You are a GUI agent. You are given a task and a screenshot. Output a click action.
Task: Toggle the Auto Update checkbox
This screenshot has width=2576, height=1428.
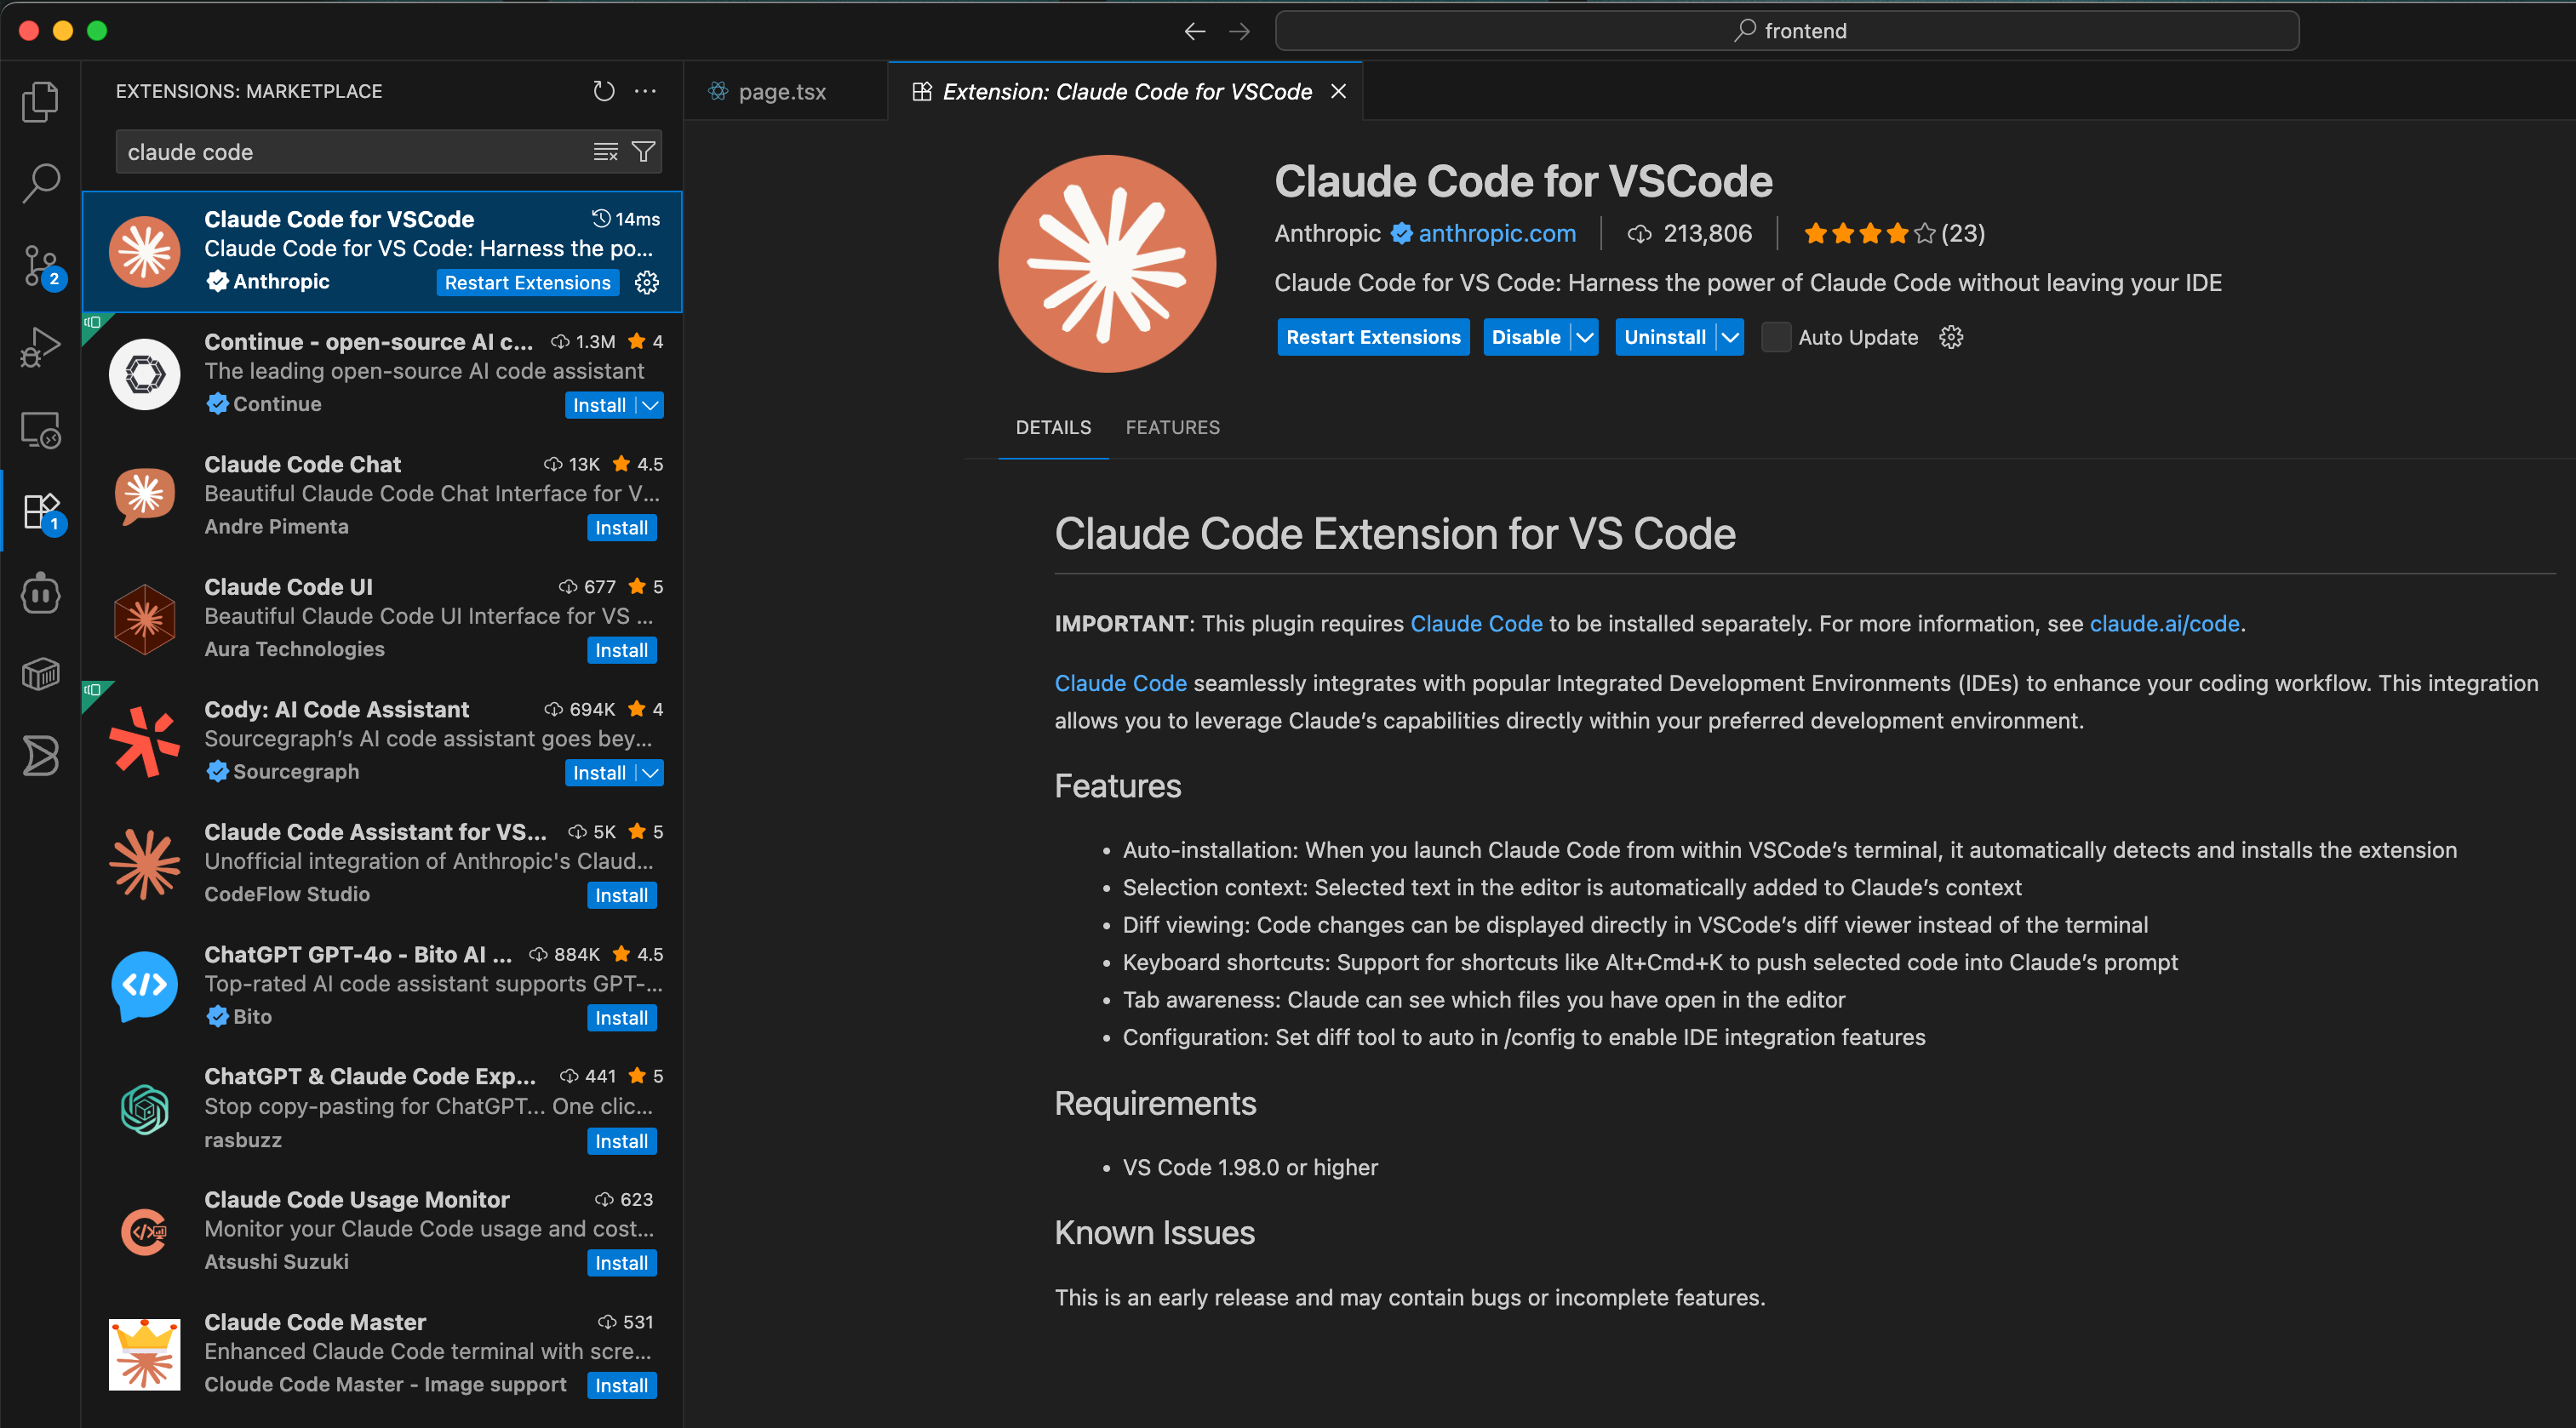1775,337
